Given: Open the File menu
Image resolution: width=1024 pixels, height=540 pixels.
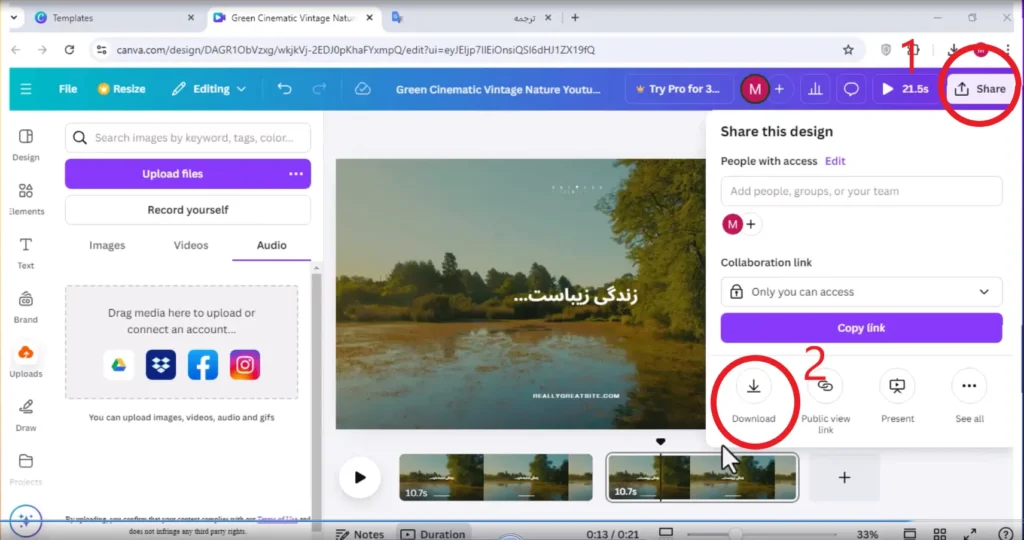Looking at the screenshot, I should [x=68, y=89].
